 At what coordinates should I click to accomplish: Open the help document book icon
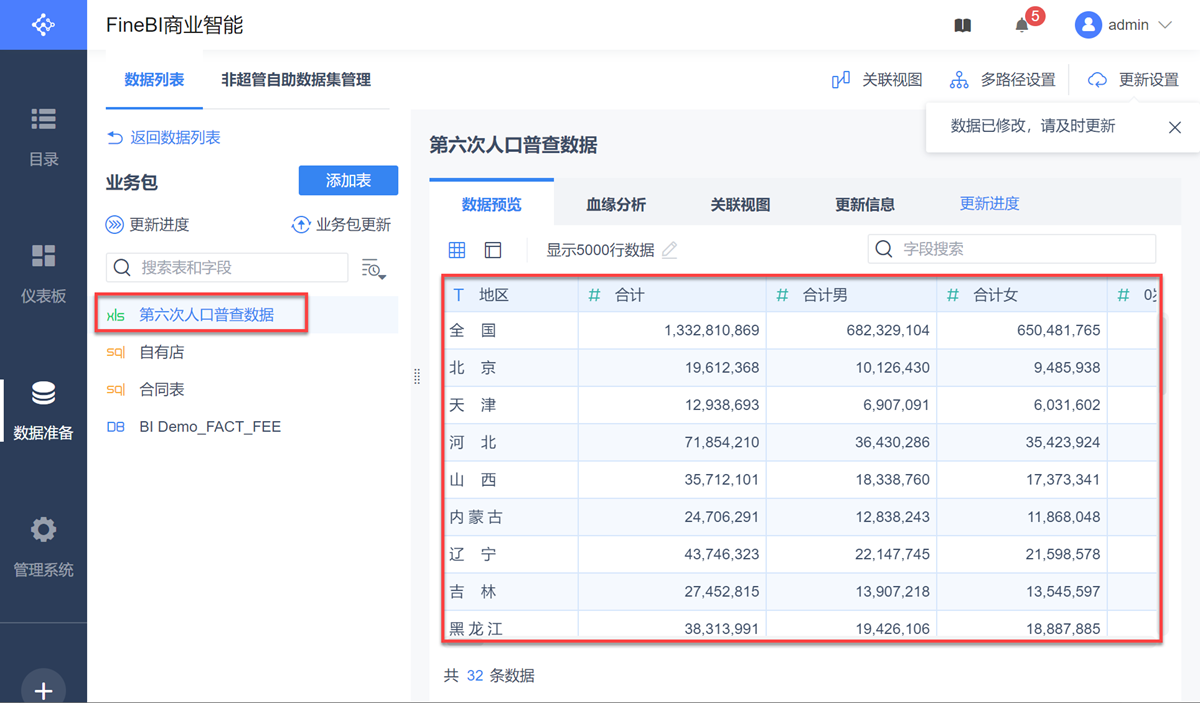pos(963,26)
